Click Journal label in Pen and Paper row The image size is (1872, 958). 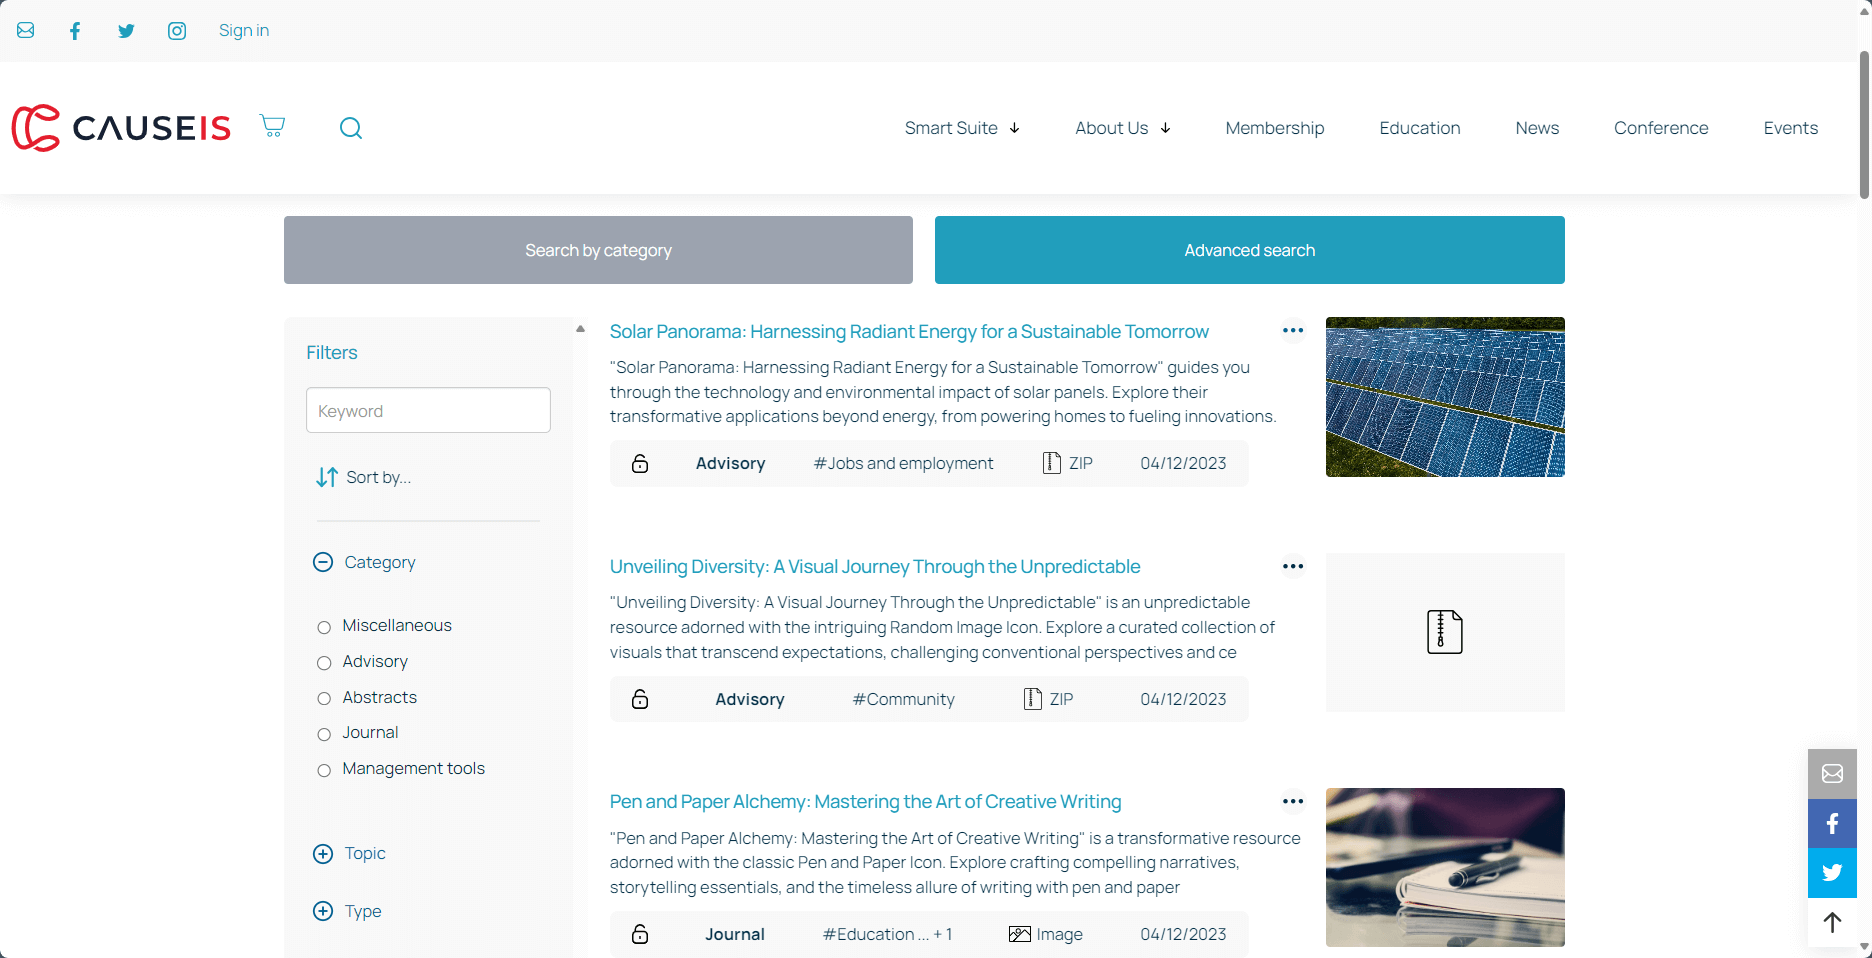734,934
